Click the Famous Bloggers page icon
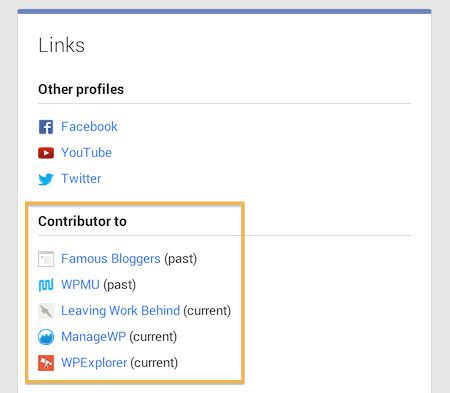 tap(46, 259)
